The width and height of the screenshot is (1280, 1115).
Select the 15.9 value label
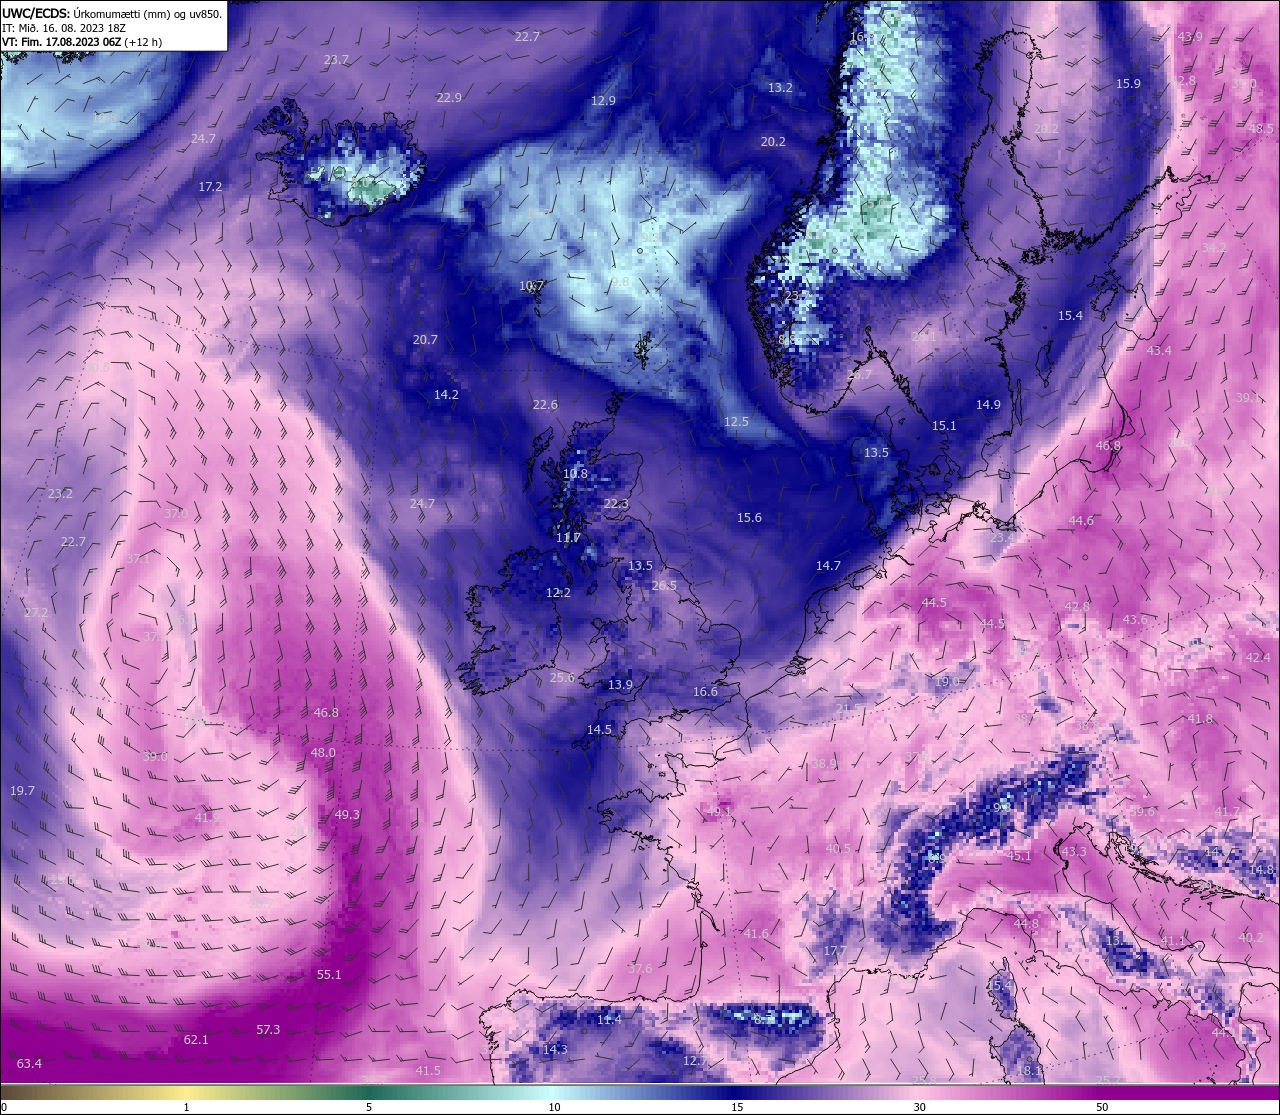coord(1128,84)
